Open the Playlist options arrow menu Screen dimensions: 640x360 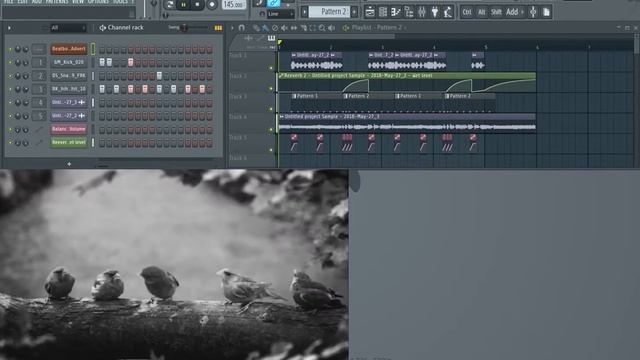[x=233, y=28]
